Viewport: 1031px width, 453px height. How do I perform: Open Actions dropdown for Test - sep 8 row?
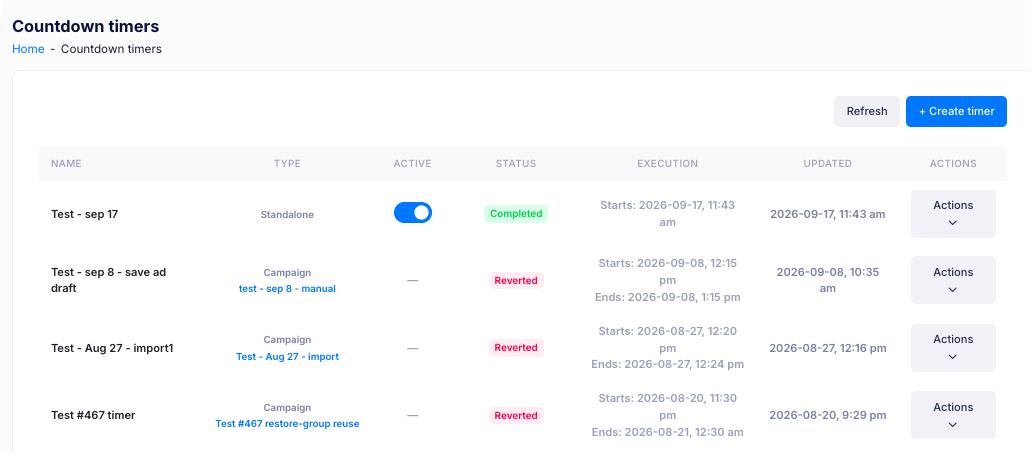coord(953,280)
